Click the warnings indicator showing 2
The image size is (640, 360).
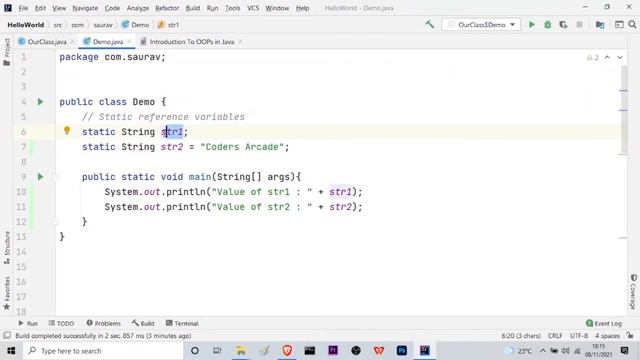tap(593, 58)
